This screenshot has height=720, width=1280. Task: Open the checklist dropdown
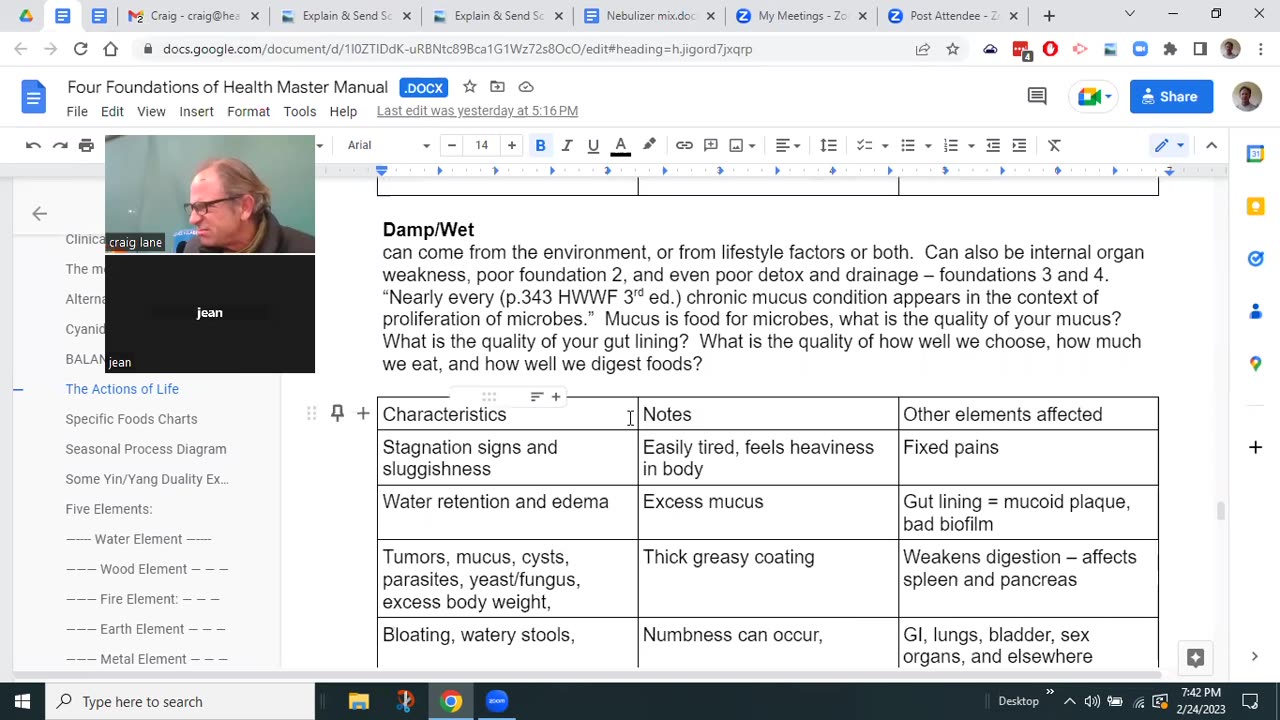tap(872, 146)
